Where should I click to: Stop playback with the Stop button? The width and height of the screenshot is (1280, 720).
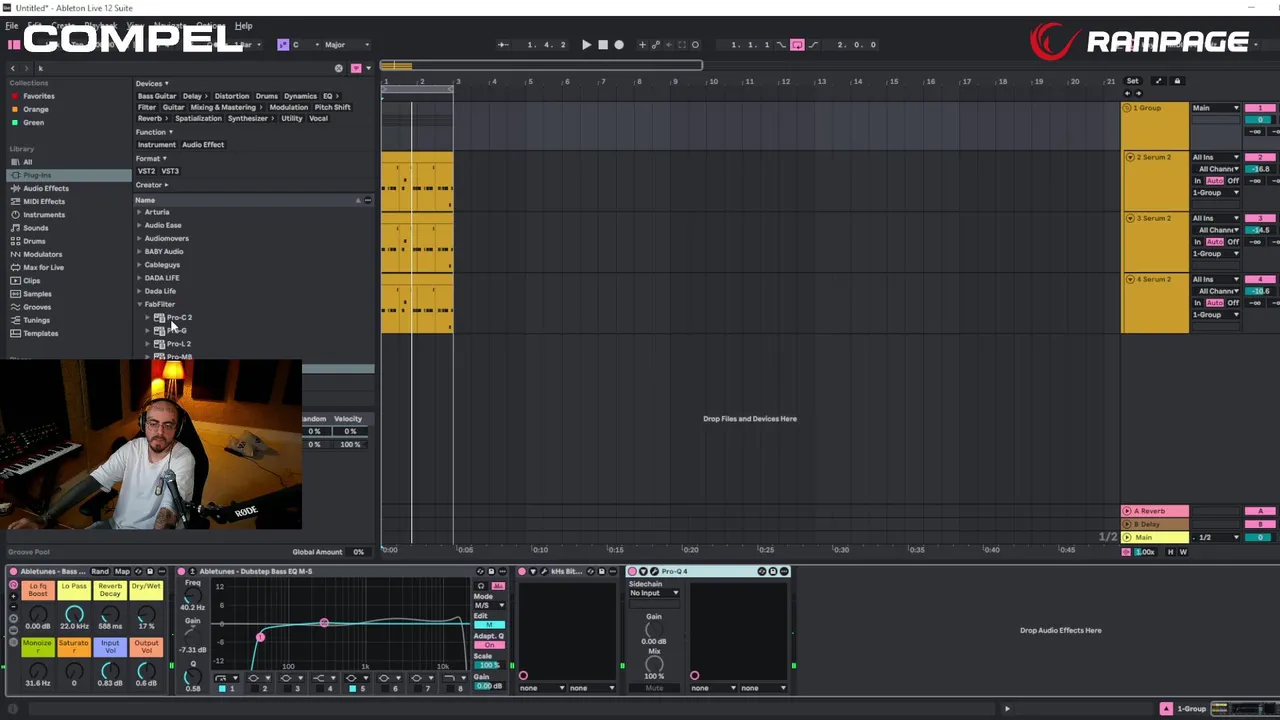coord(602,45)
